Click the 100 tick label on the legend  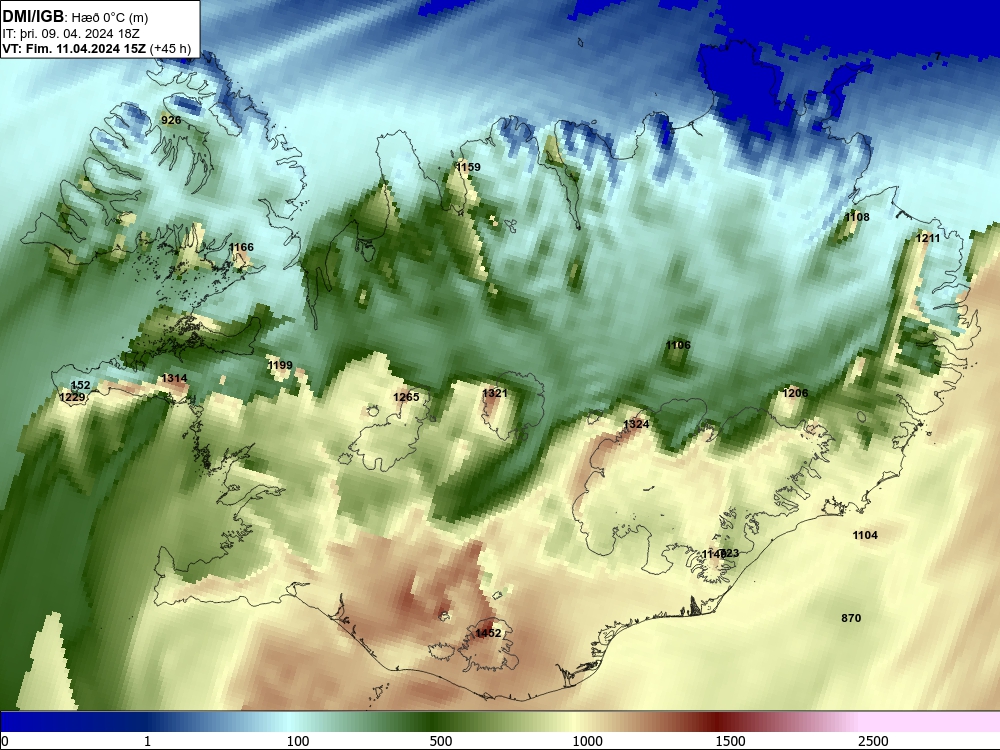(298, 741)
